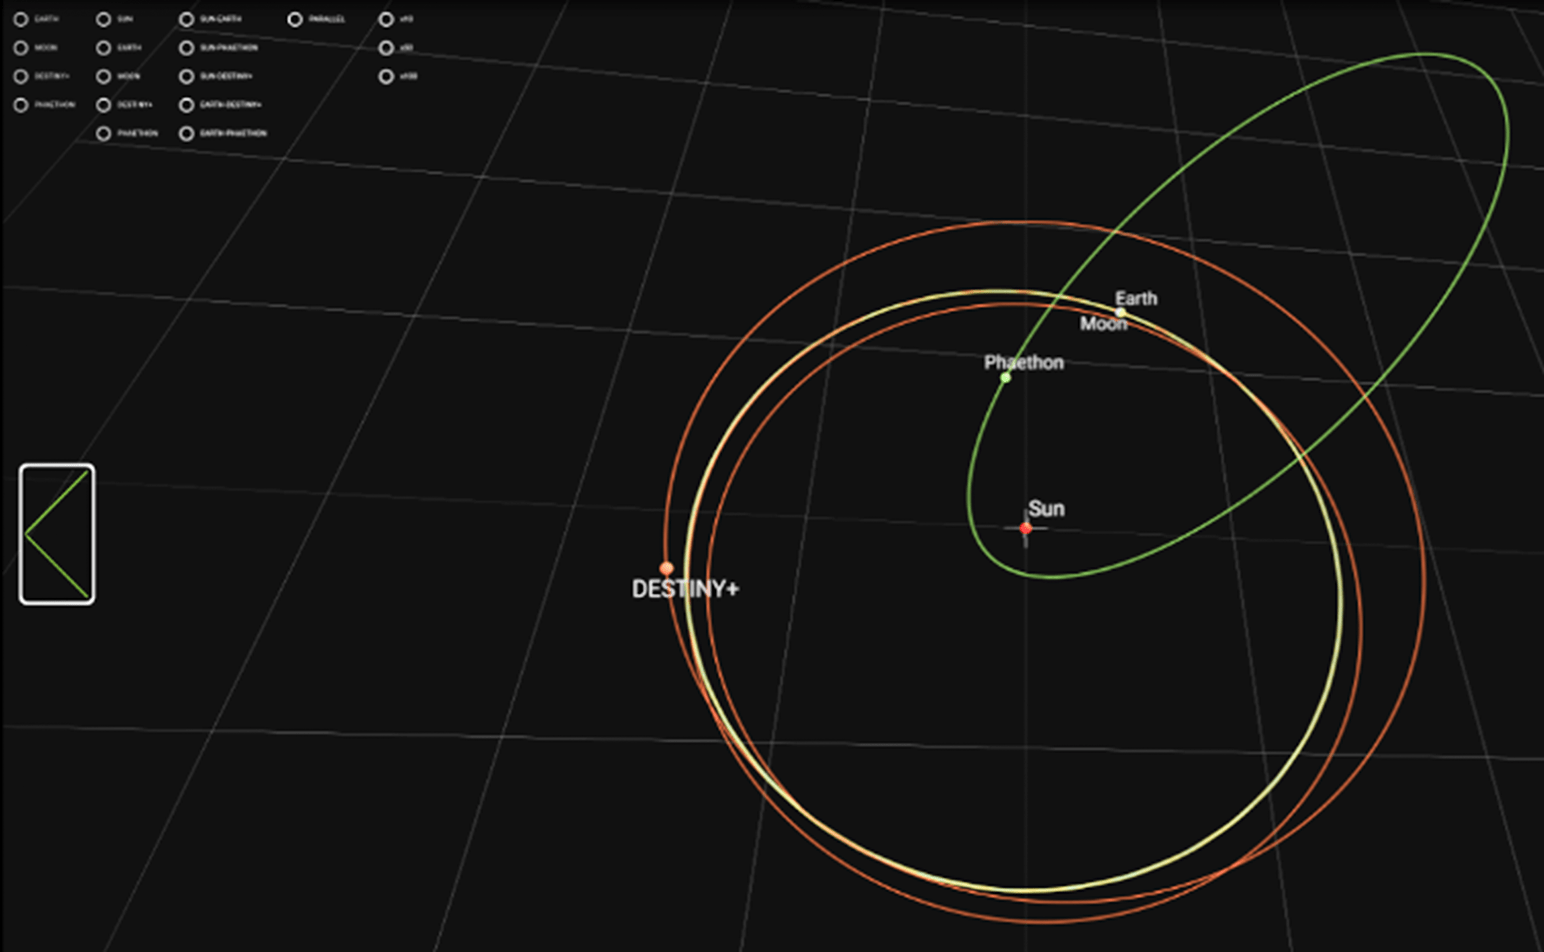
Task: Click the Earth marker dot
Action: [1120, 313]
